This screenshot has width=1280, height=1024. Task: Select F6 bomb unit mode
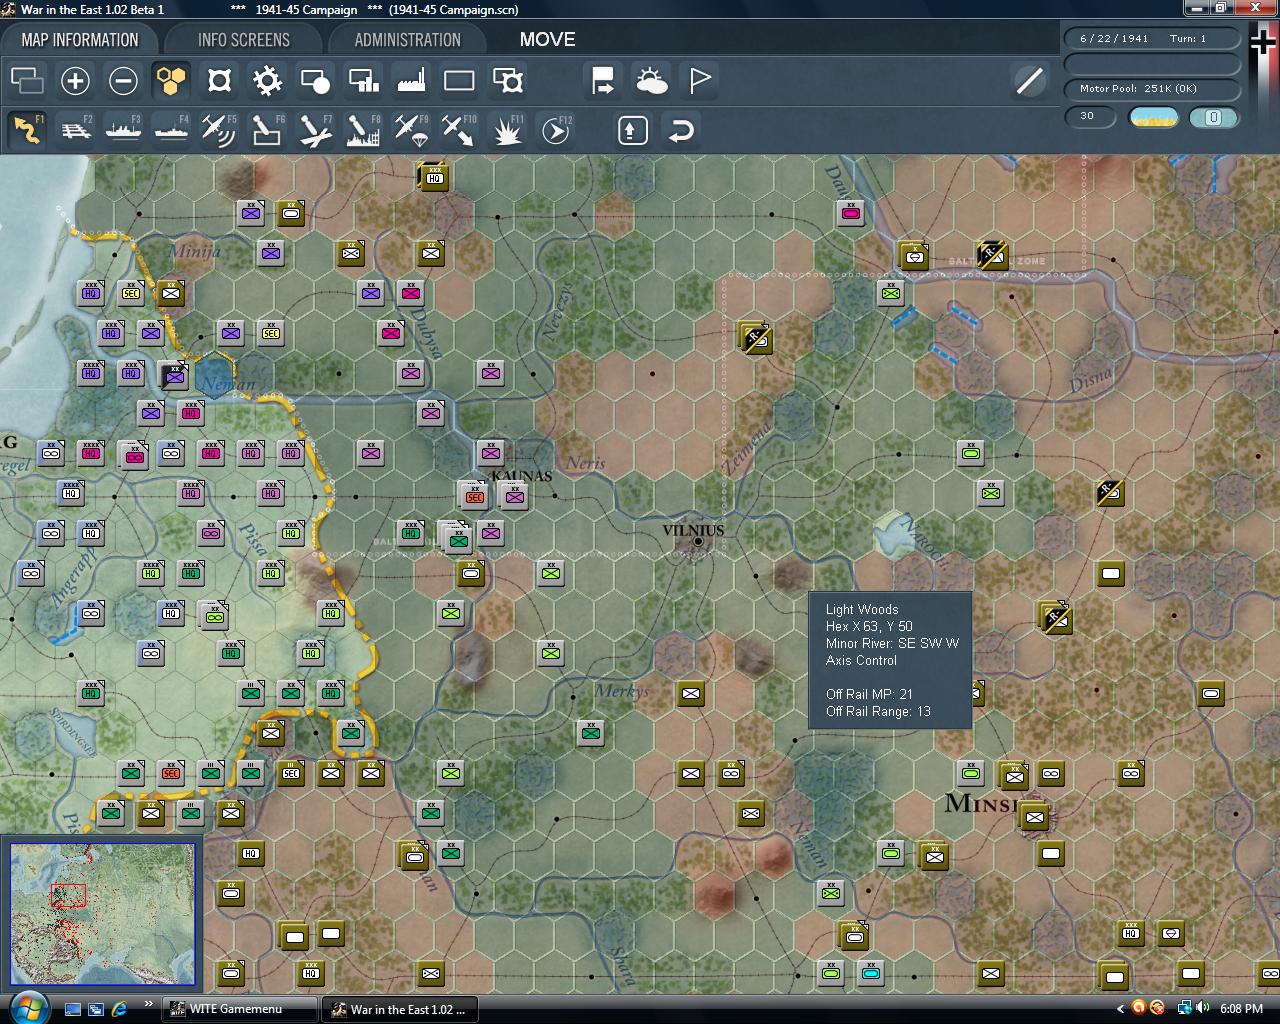click(x=267, y=130)
